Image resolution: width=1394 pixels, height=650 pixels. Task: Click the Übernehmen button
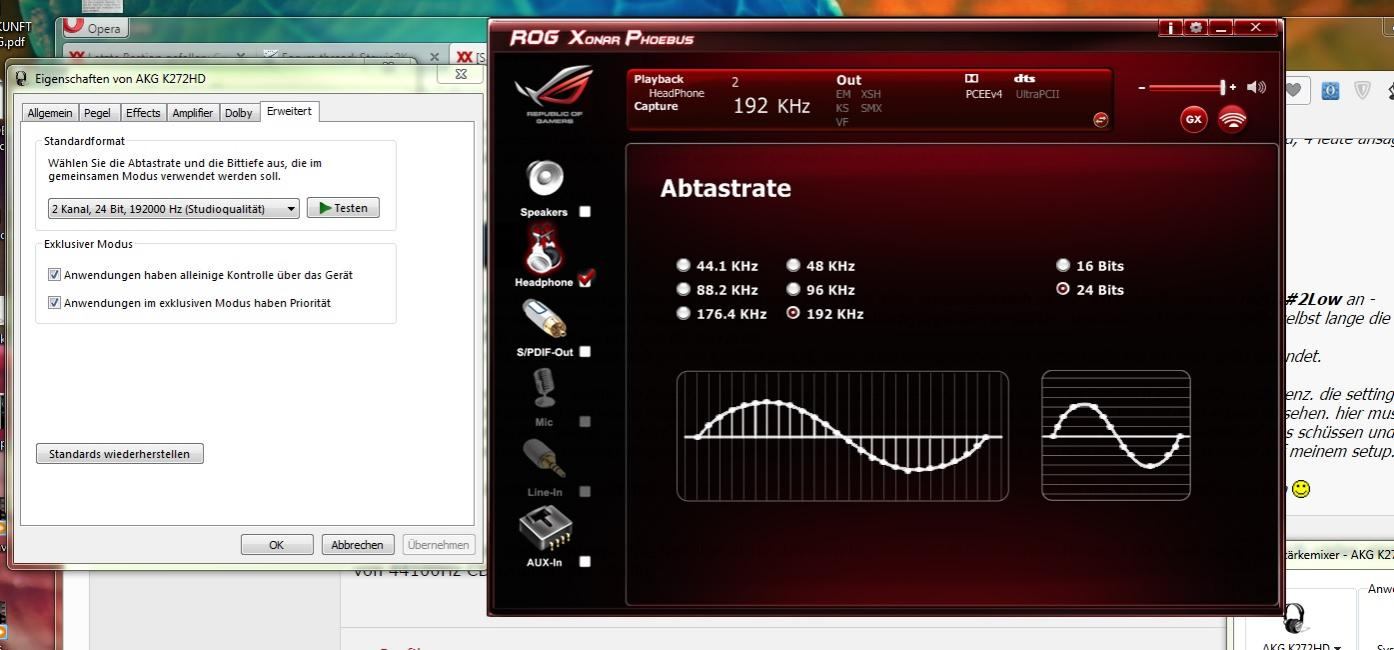[438, 545]
